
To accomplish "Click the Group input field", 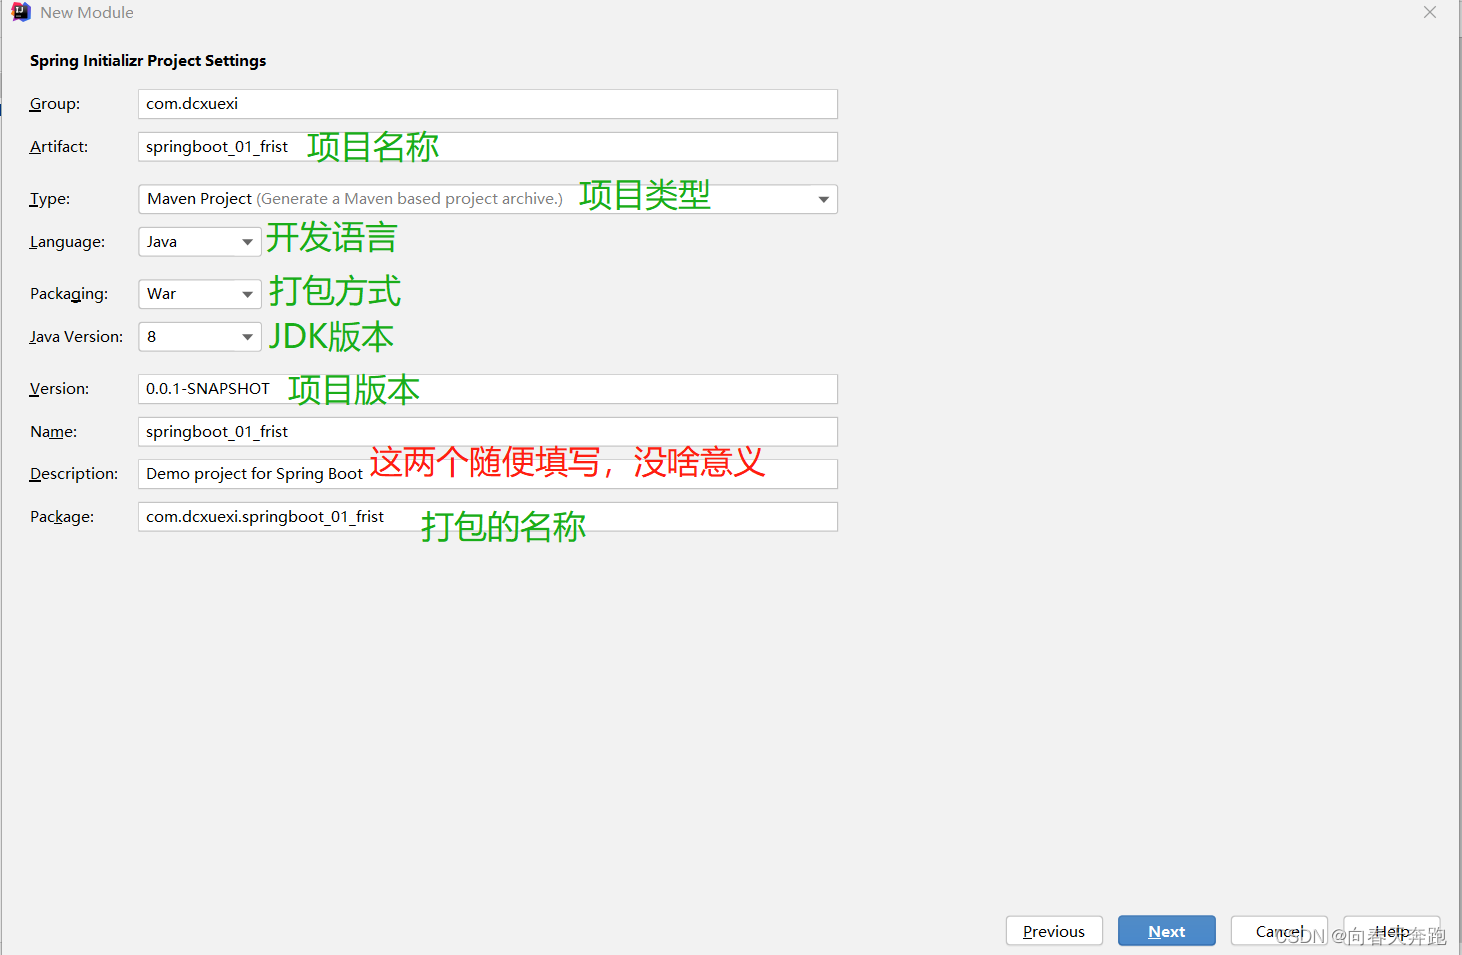I will tap(488, 104).
